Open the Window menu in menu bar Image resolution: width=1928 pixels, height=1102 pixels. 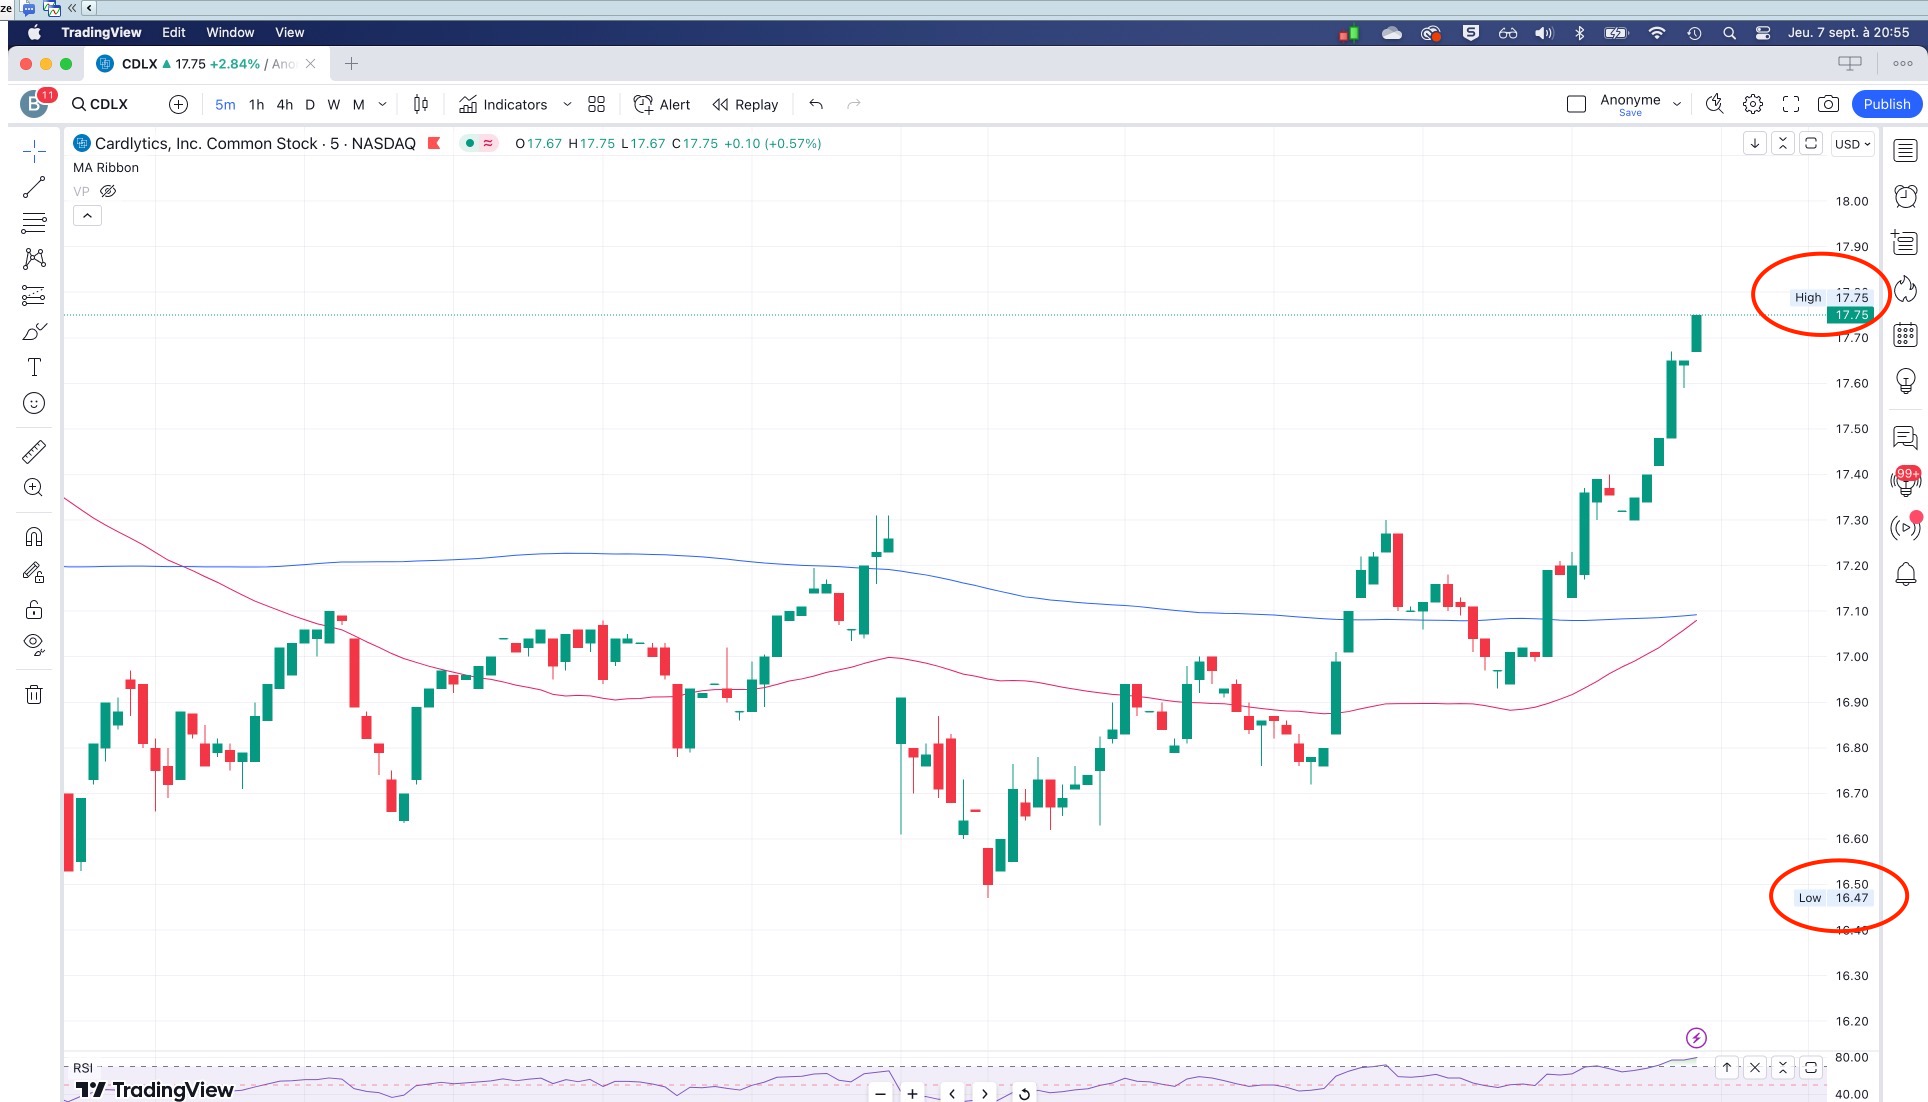(x=230, y=32)
